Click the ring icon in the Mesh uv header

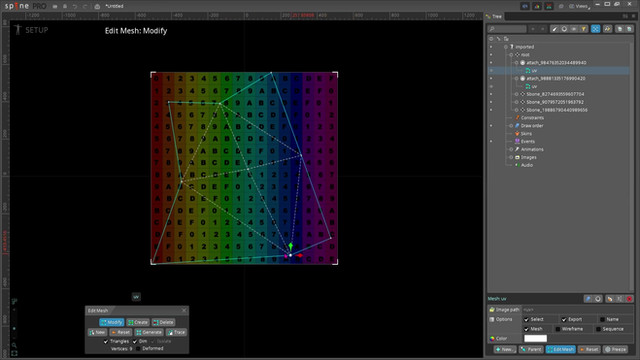[x=598, y=299]
